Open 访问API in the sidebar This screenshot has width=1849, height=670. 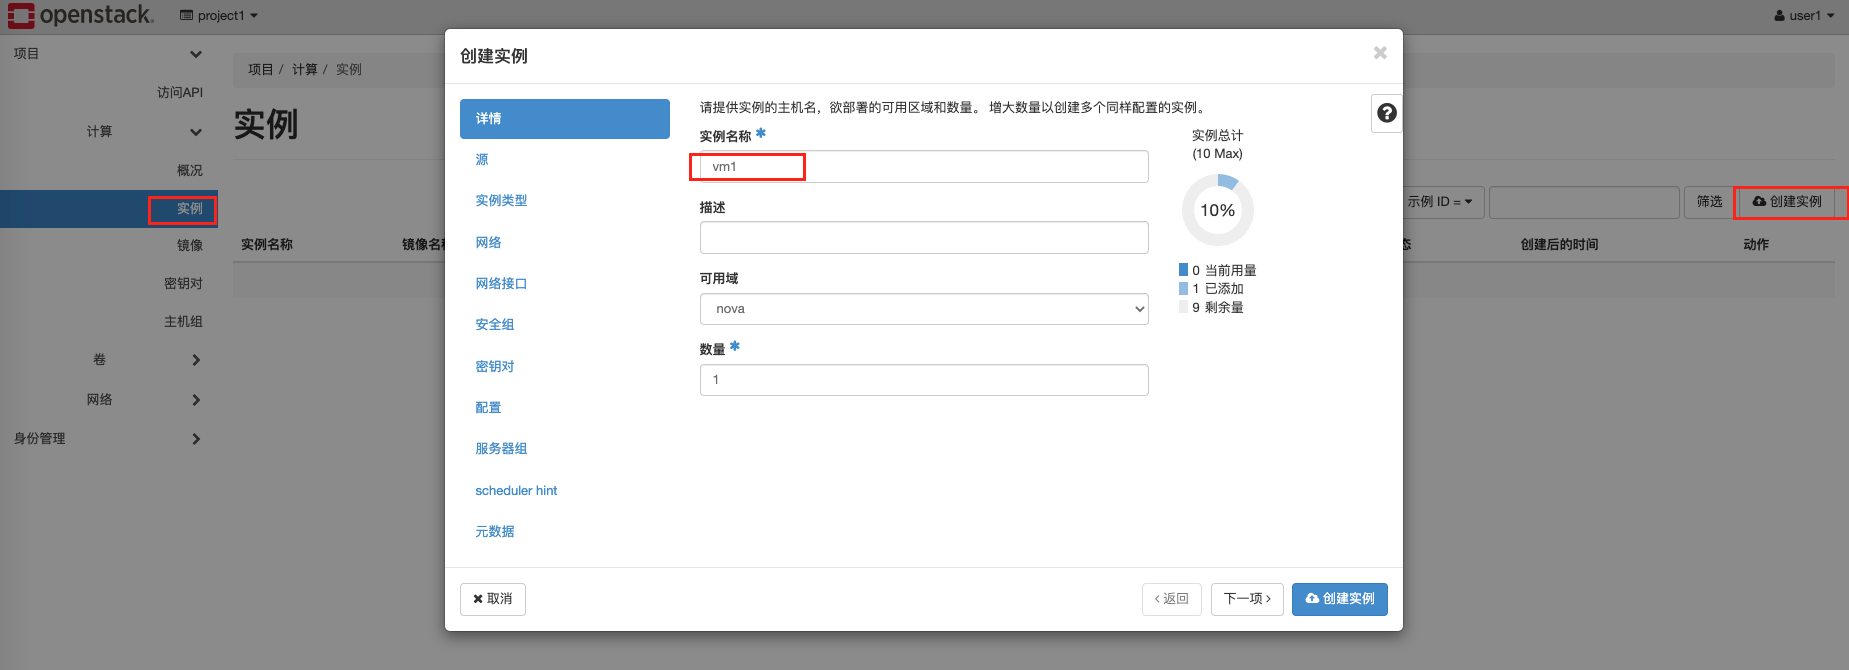pyautogui.click(x=179, y=92)
